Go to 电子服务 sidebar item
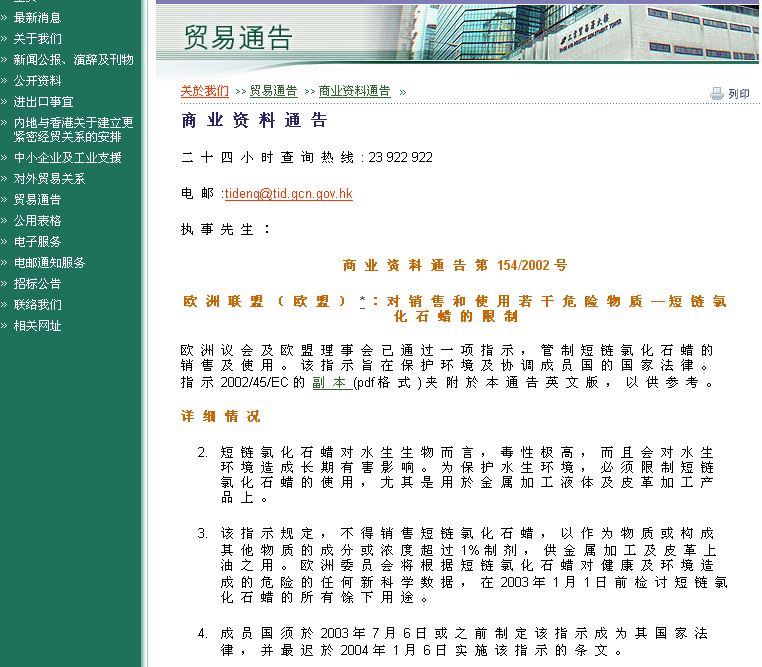This screenshot has width=762, height=667. 37,242
